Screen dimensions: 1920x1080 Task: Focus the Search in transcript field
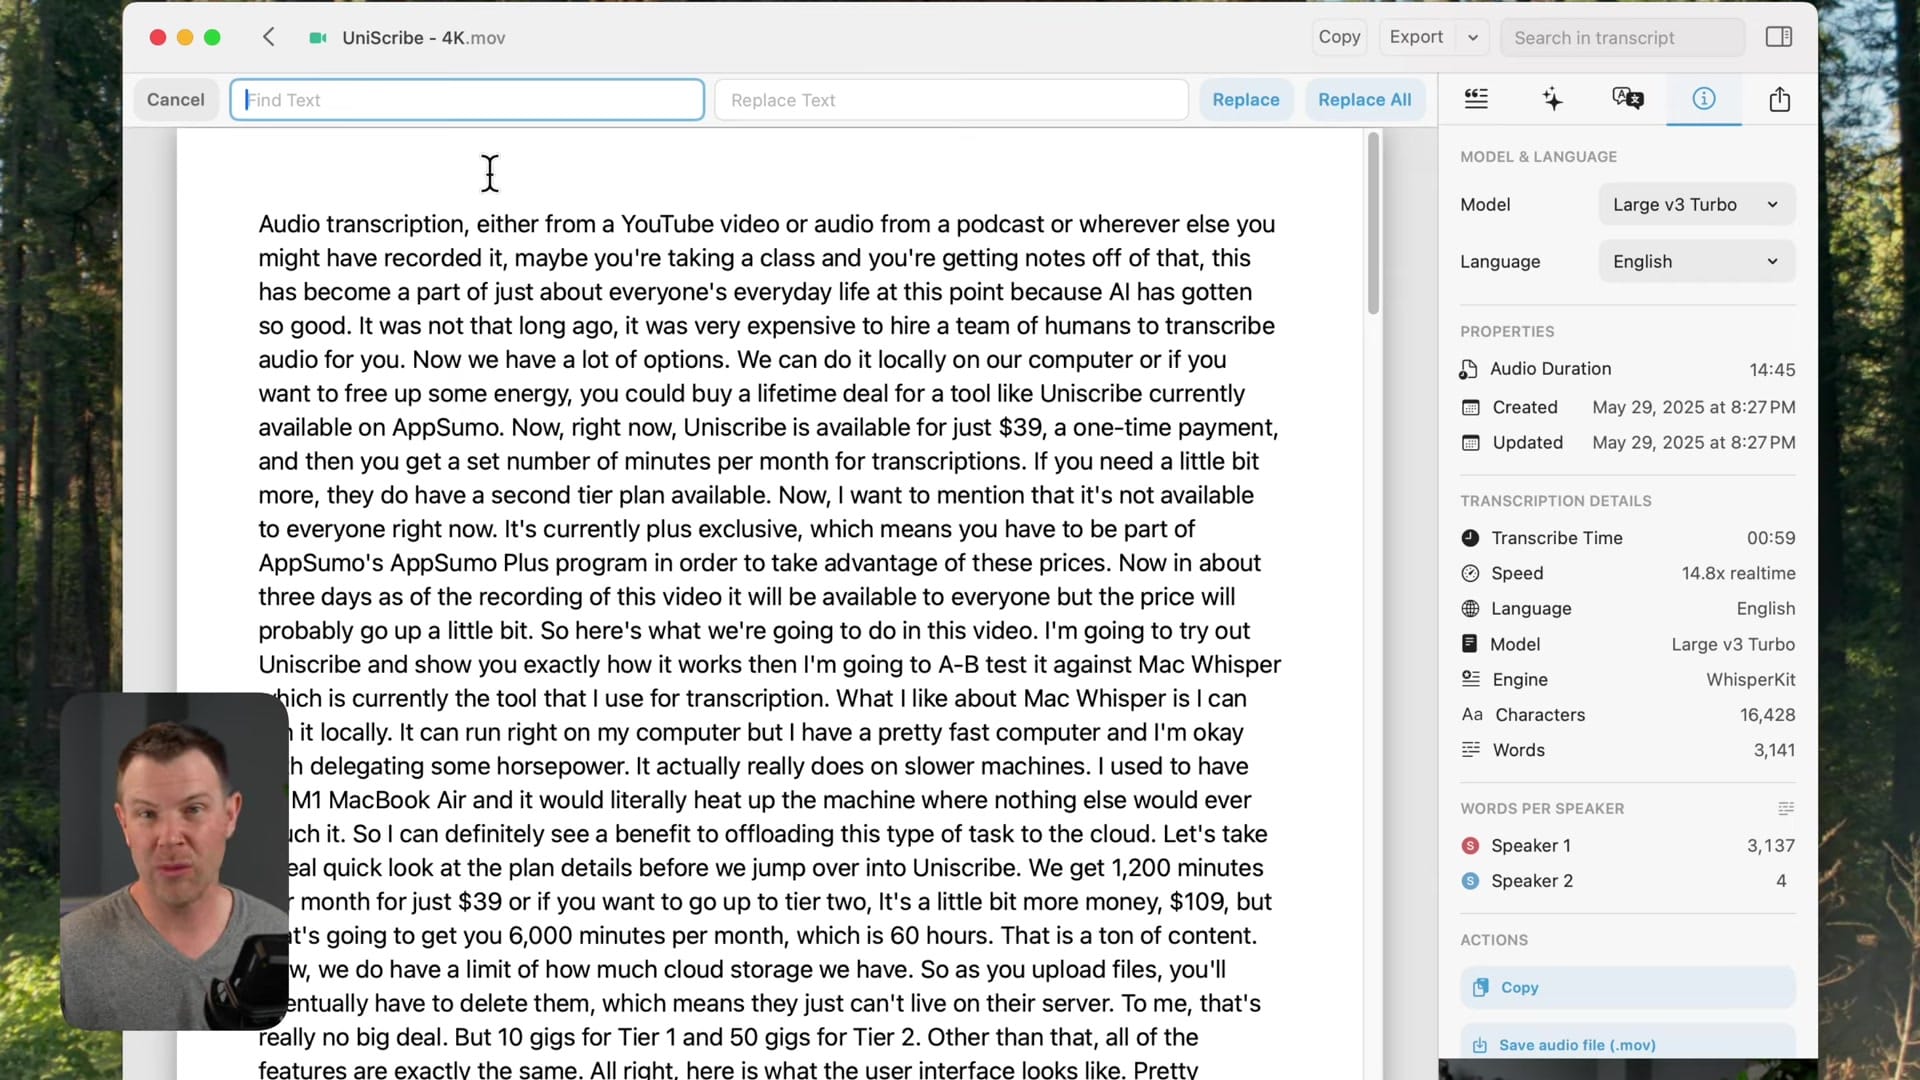1622,38
